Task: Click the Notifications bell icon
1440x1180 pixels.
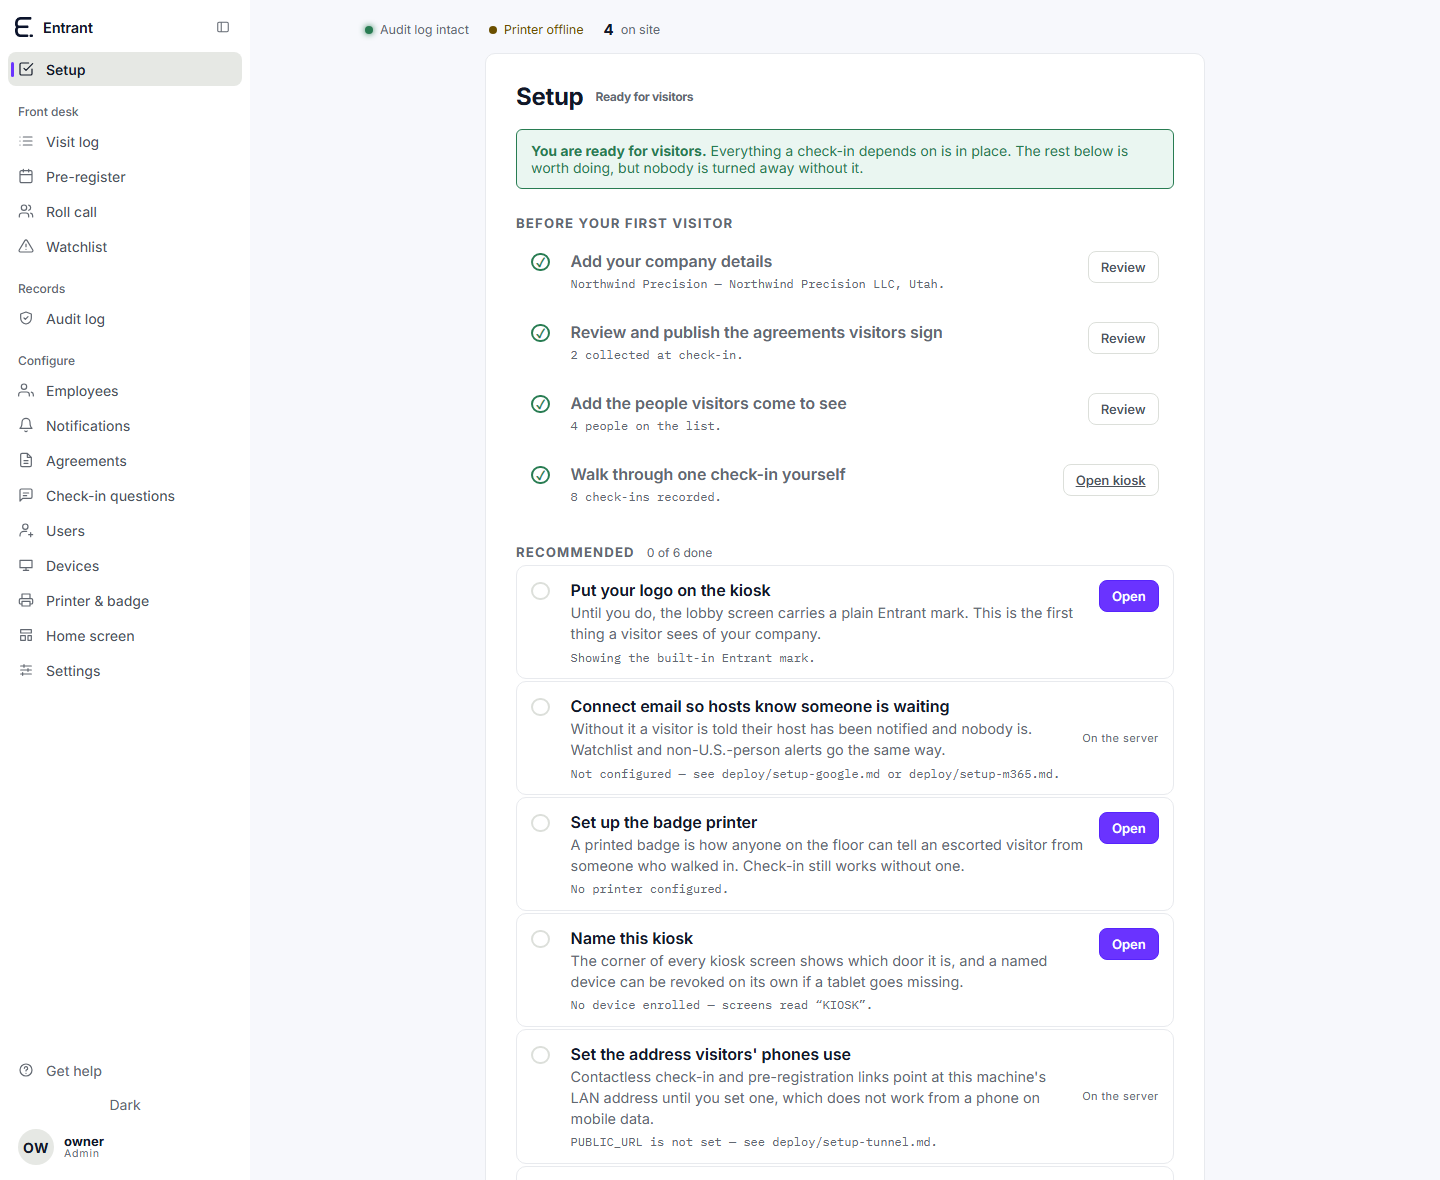Action: [26, 426]
